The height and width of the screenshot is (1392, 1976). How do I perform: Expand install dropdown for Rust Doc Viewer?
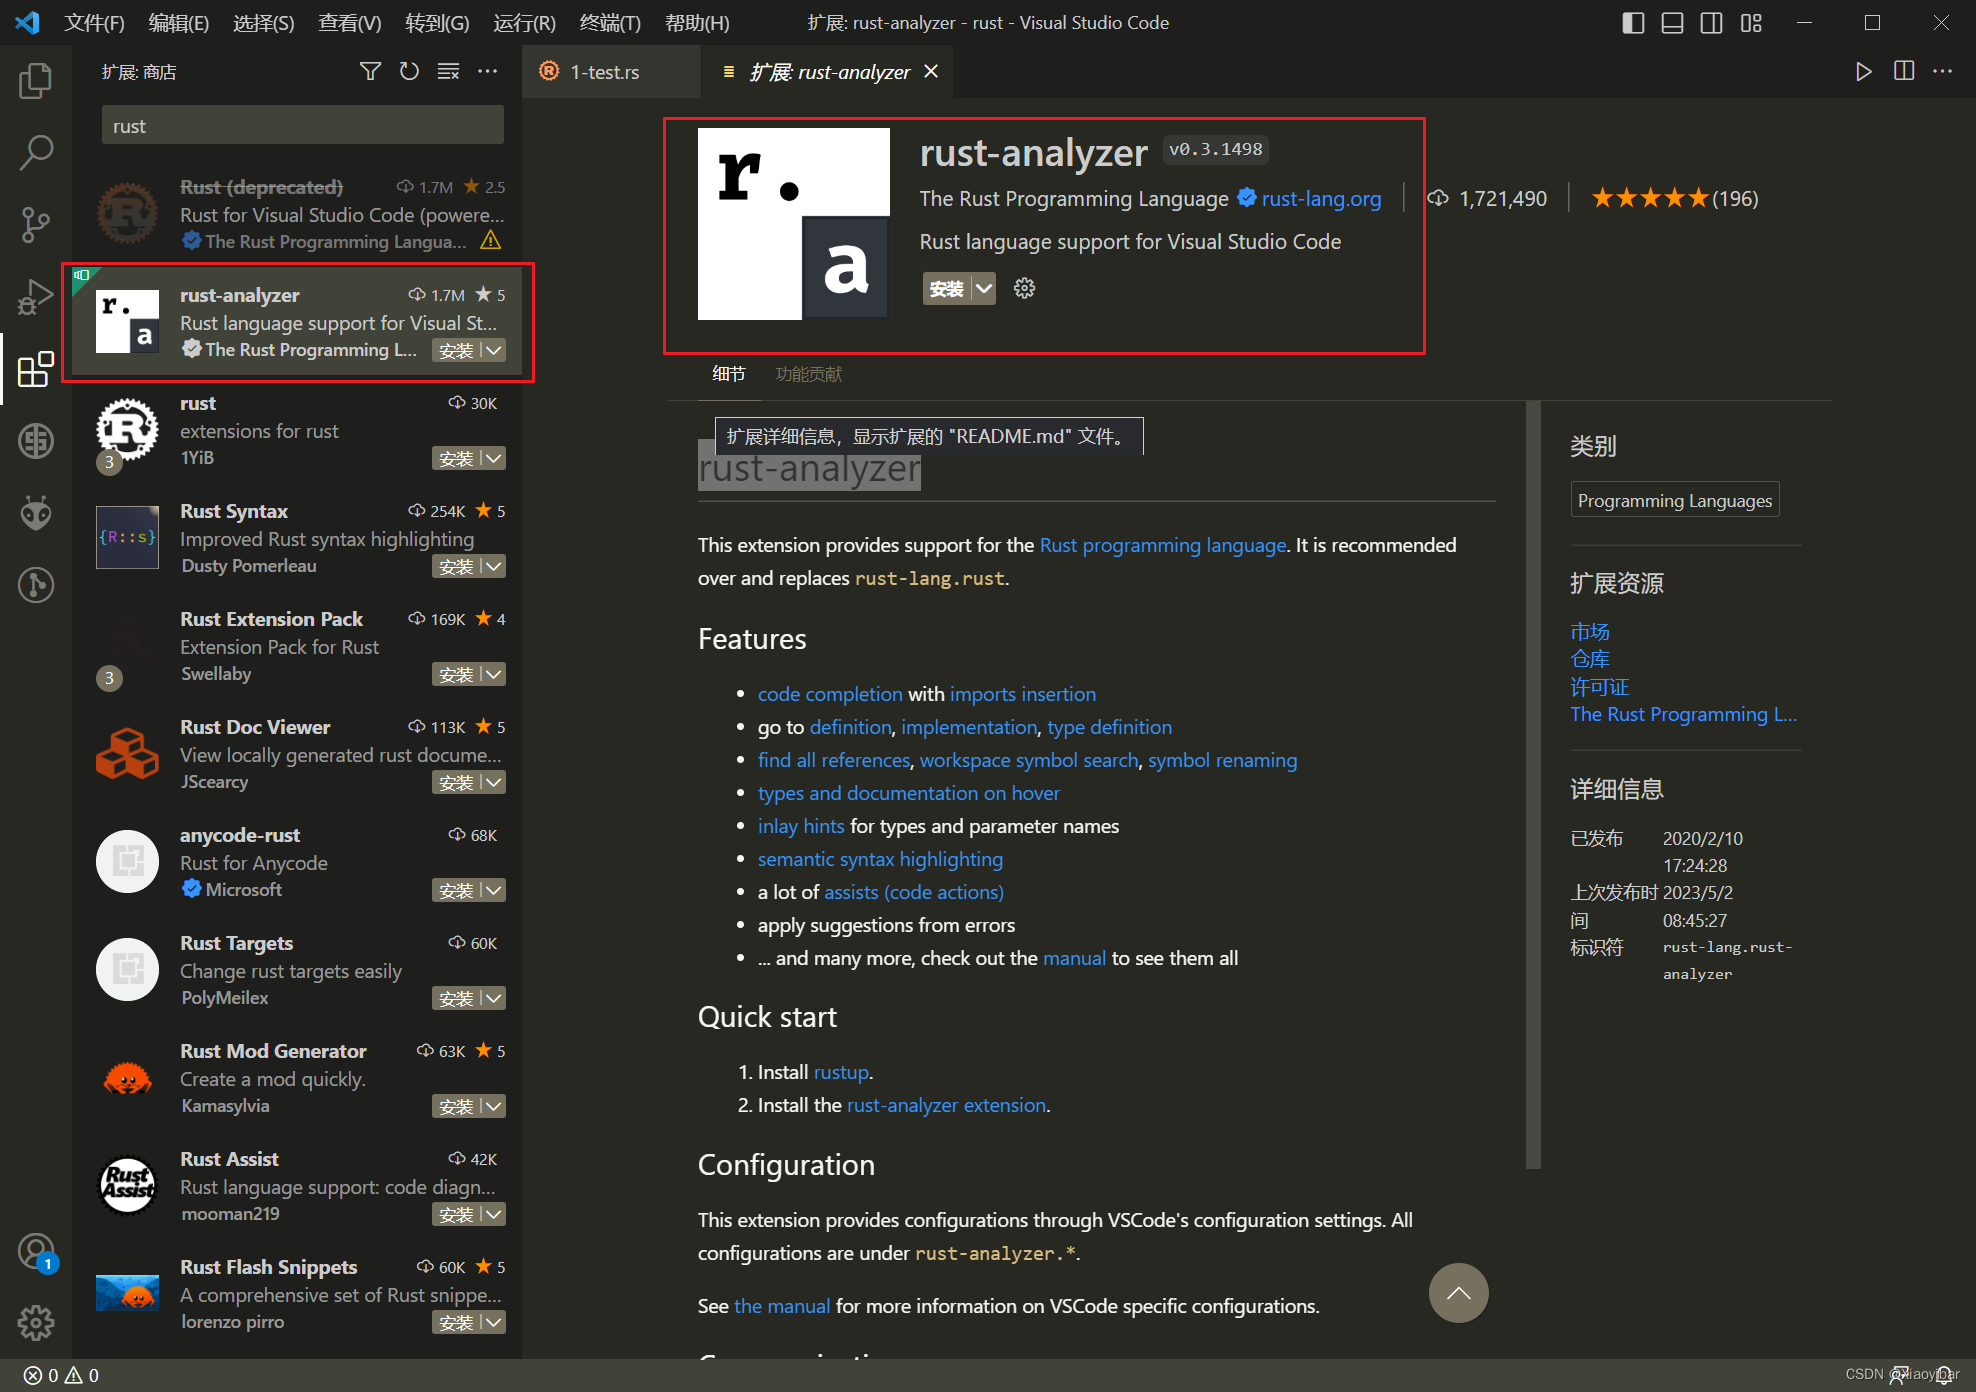(494, 782)
